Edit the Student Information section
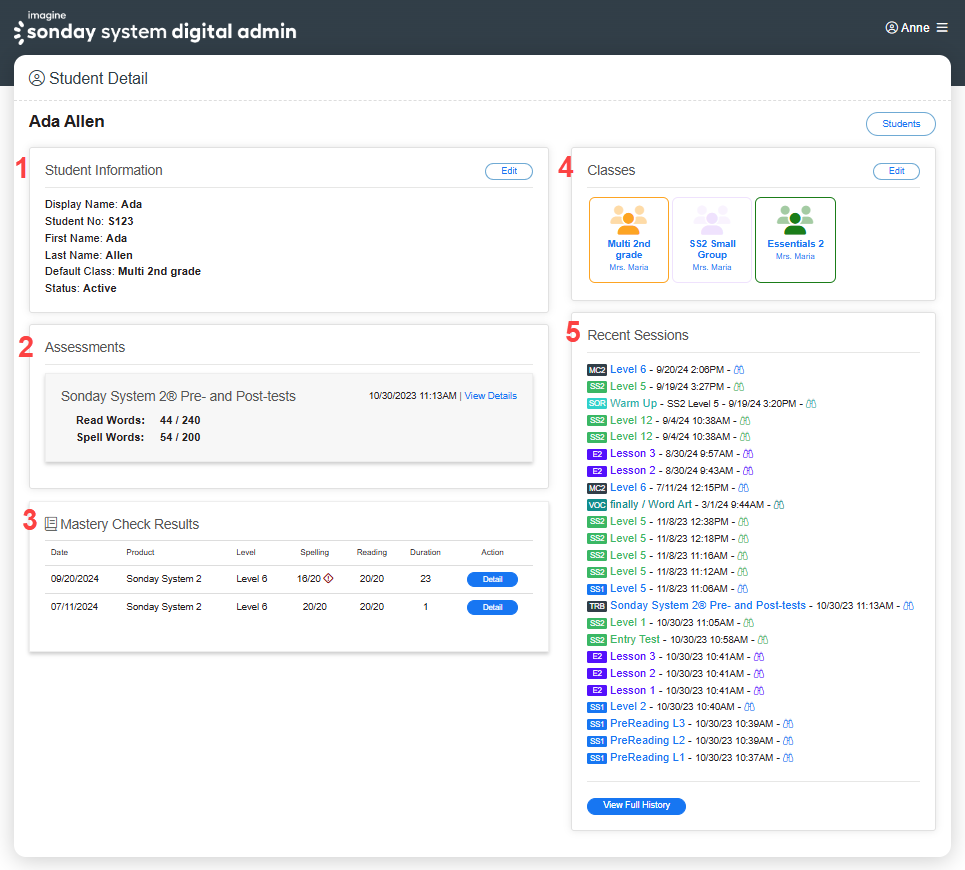The image size is (965, 870). pos(509,171)
